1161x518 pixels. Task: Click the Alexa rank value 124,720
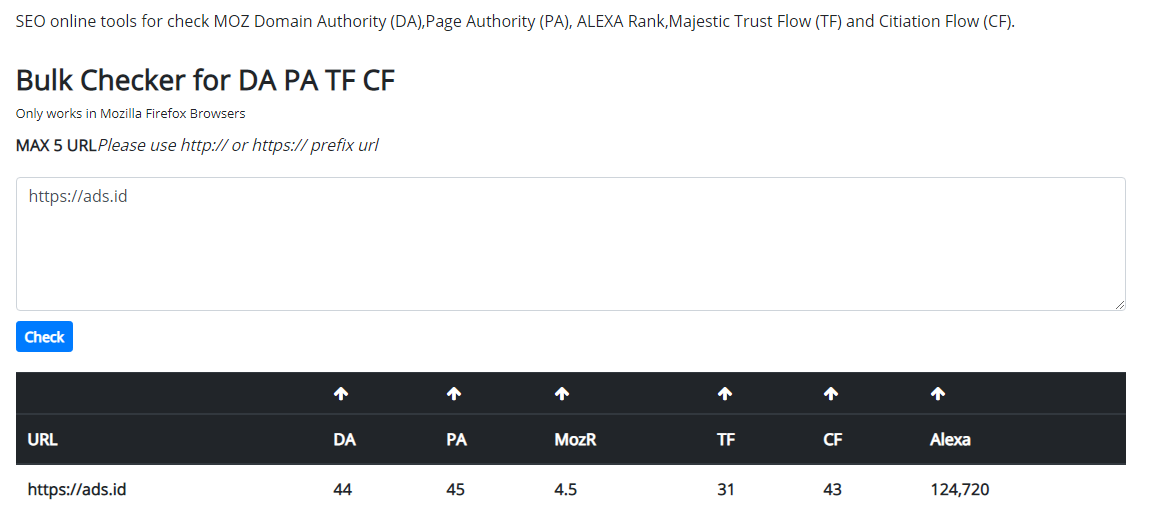tap(960, 490)
